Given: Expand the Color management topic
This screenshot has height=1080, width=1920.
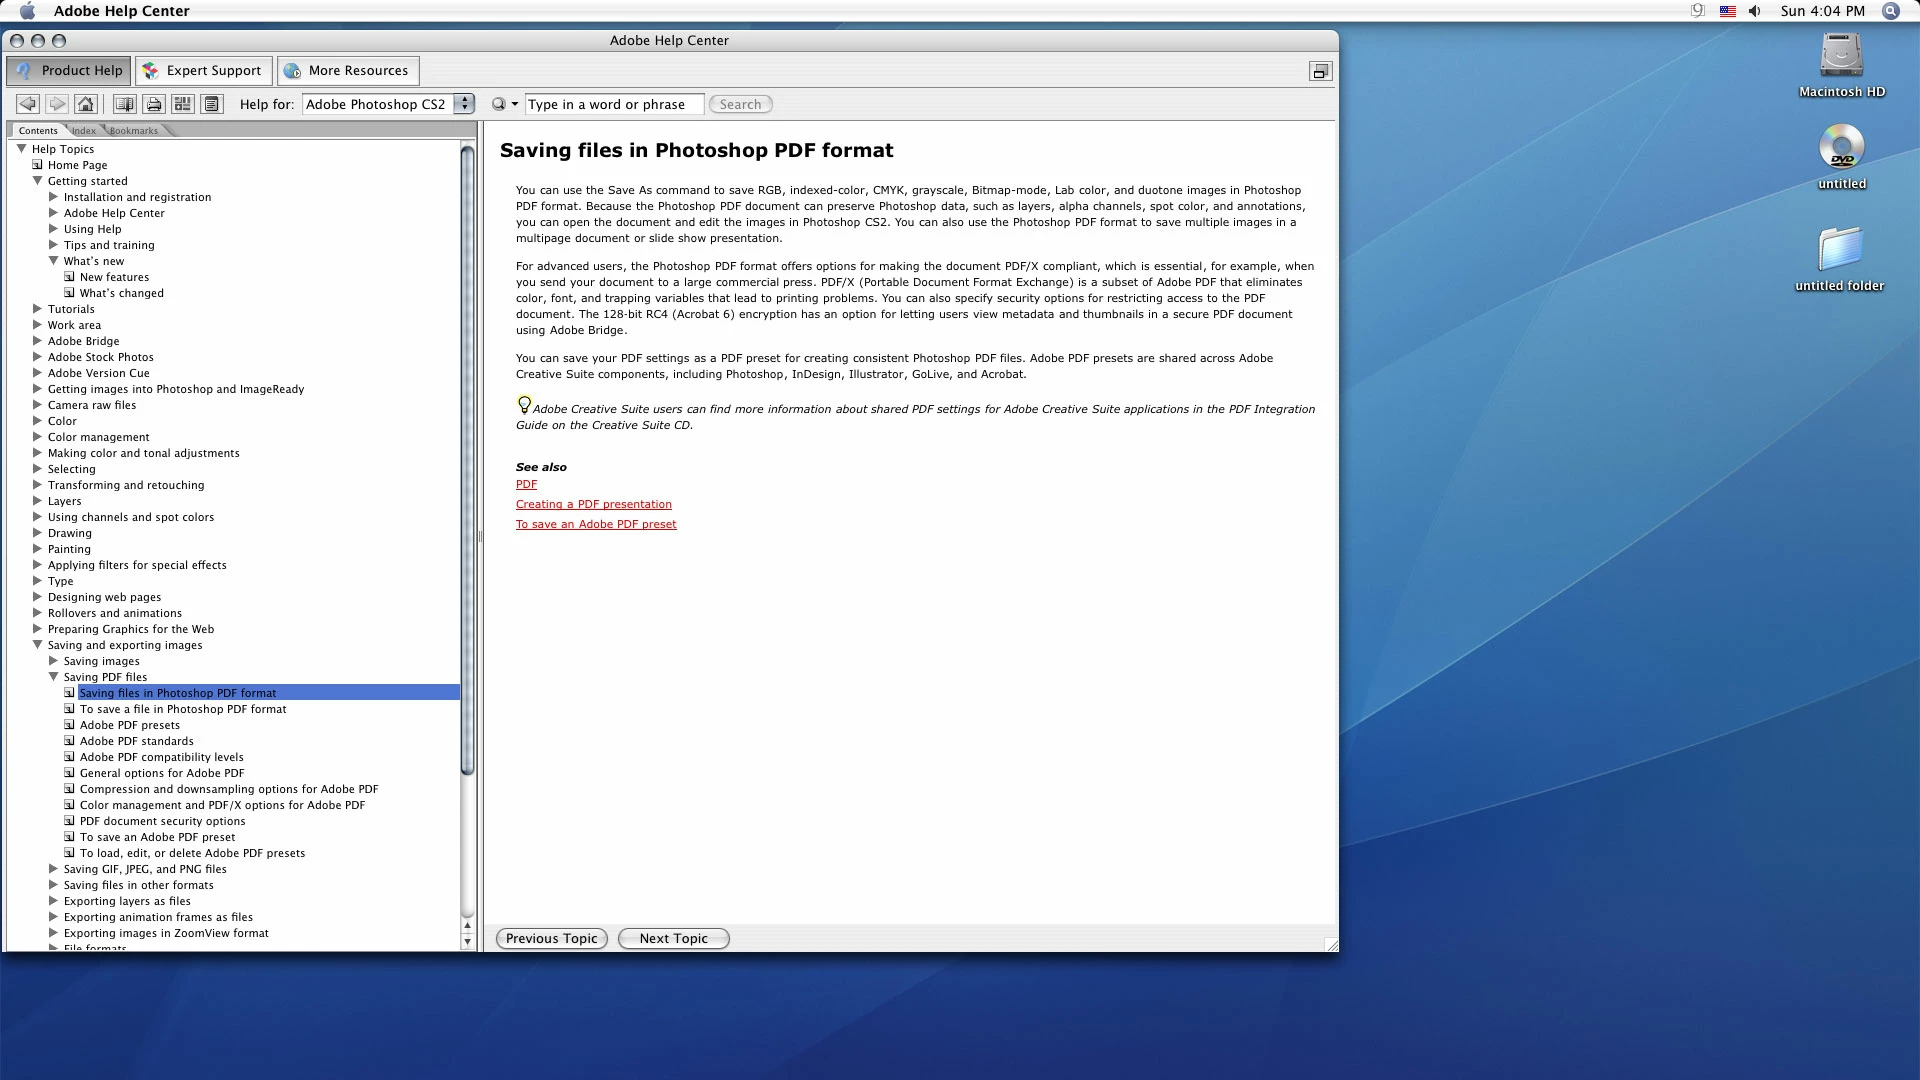Looking at the screenshot, I should (x=38, y=437).
